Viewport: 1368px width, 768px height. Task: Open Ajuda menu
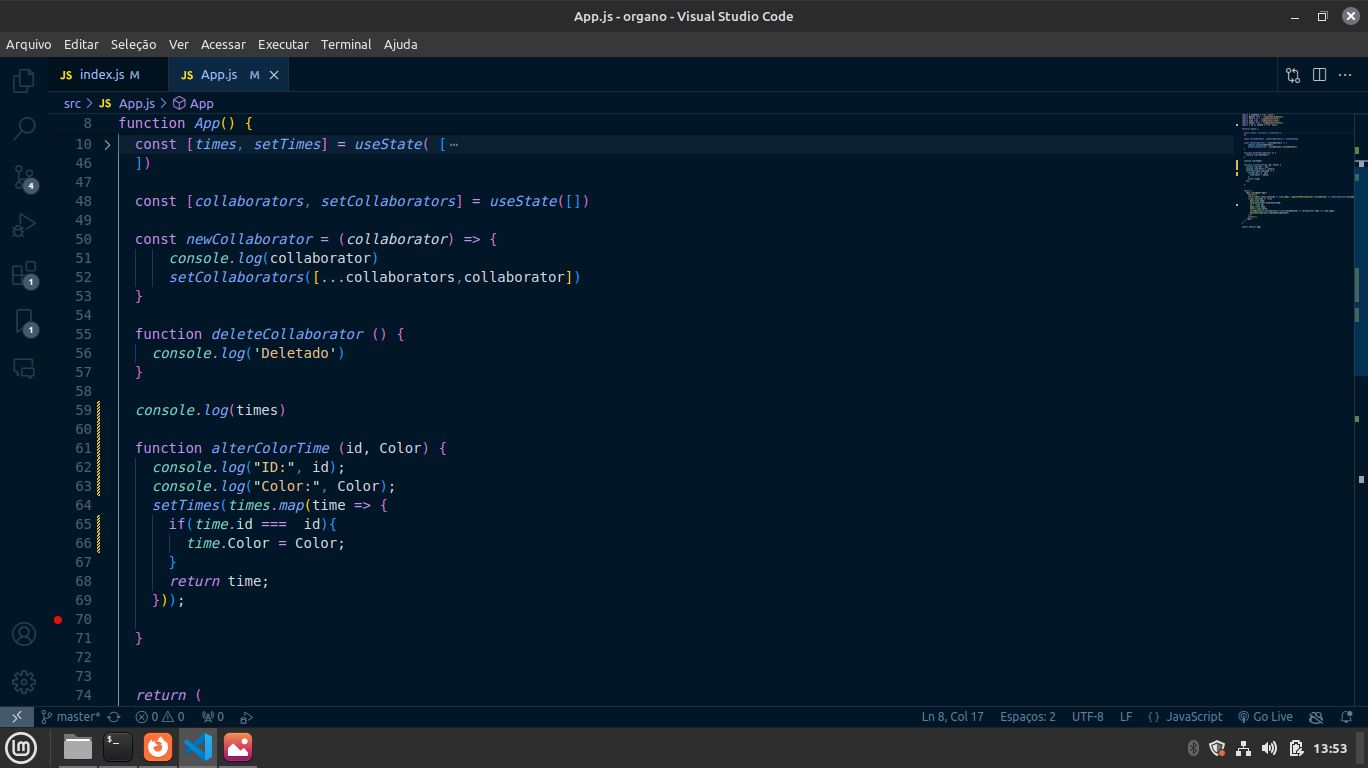coord(401,44)
